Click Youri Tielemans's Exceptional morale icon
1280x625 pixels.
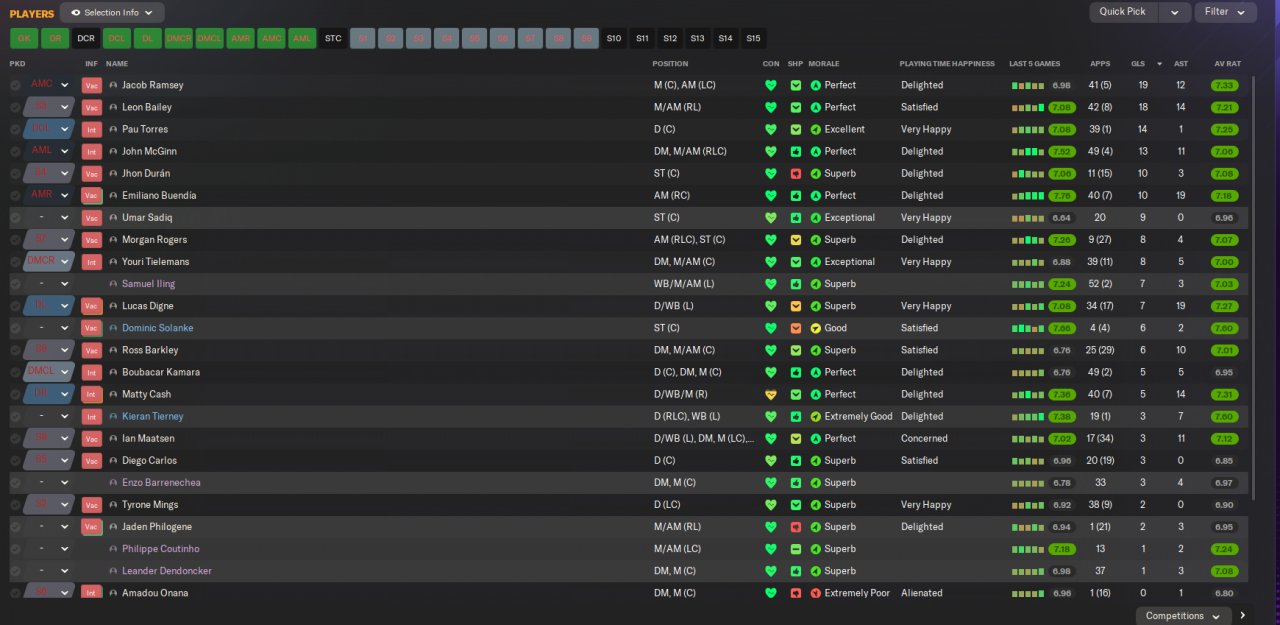point(816,262)
